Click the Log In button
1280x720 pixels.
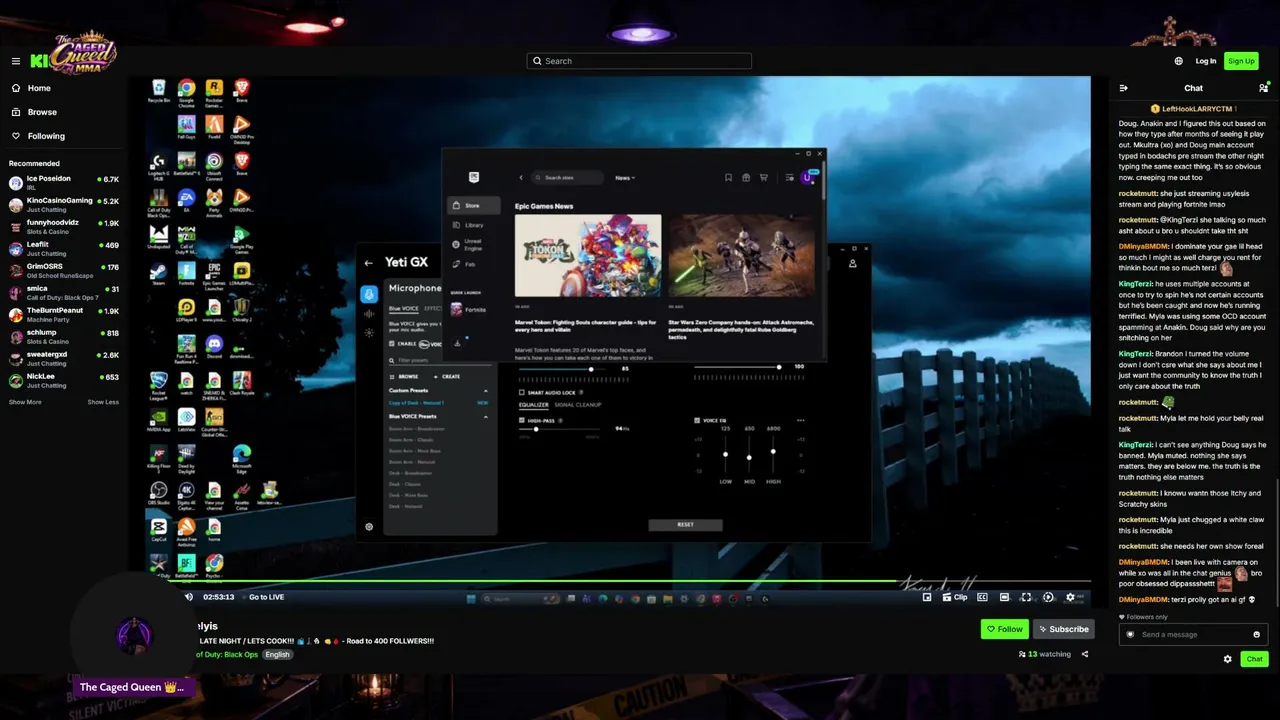(x=1206, y=61)
